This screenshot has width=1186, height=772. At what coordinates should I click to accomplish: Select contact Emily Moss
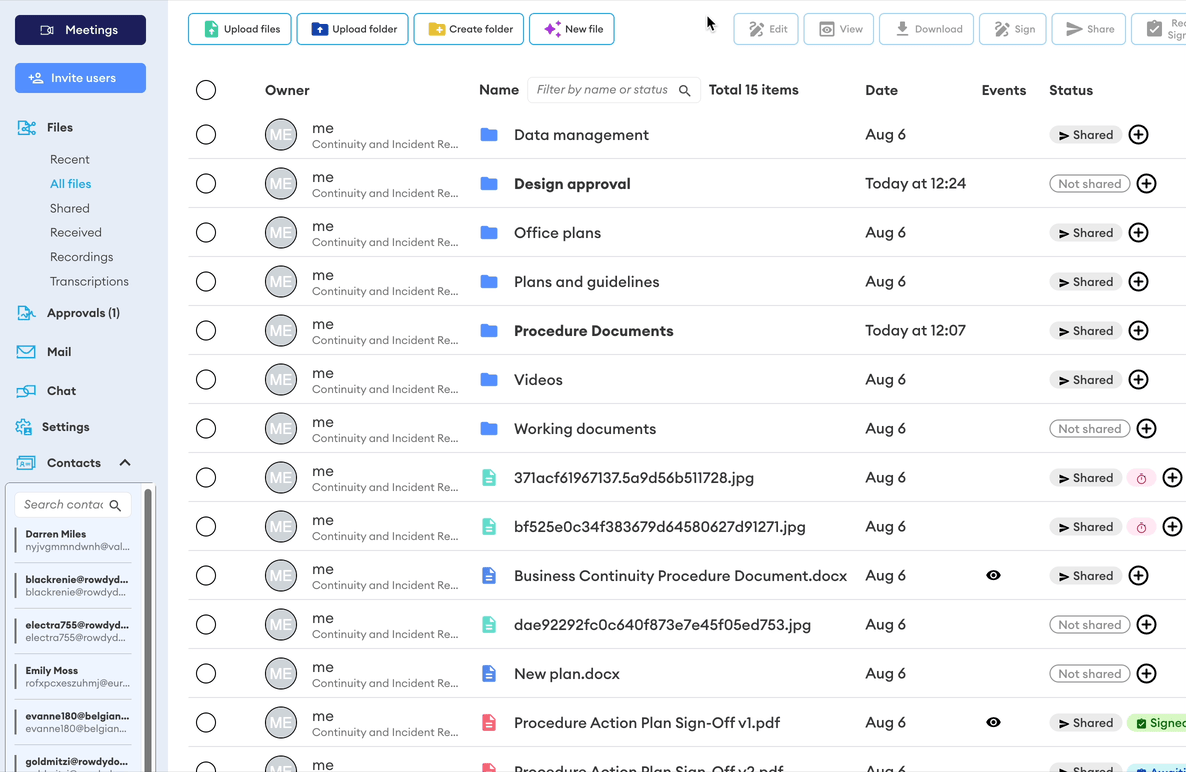click(74, 676)
